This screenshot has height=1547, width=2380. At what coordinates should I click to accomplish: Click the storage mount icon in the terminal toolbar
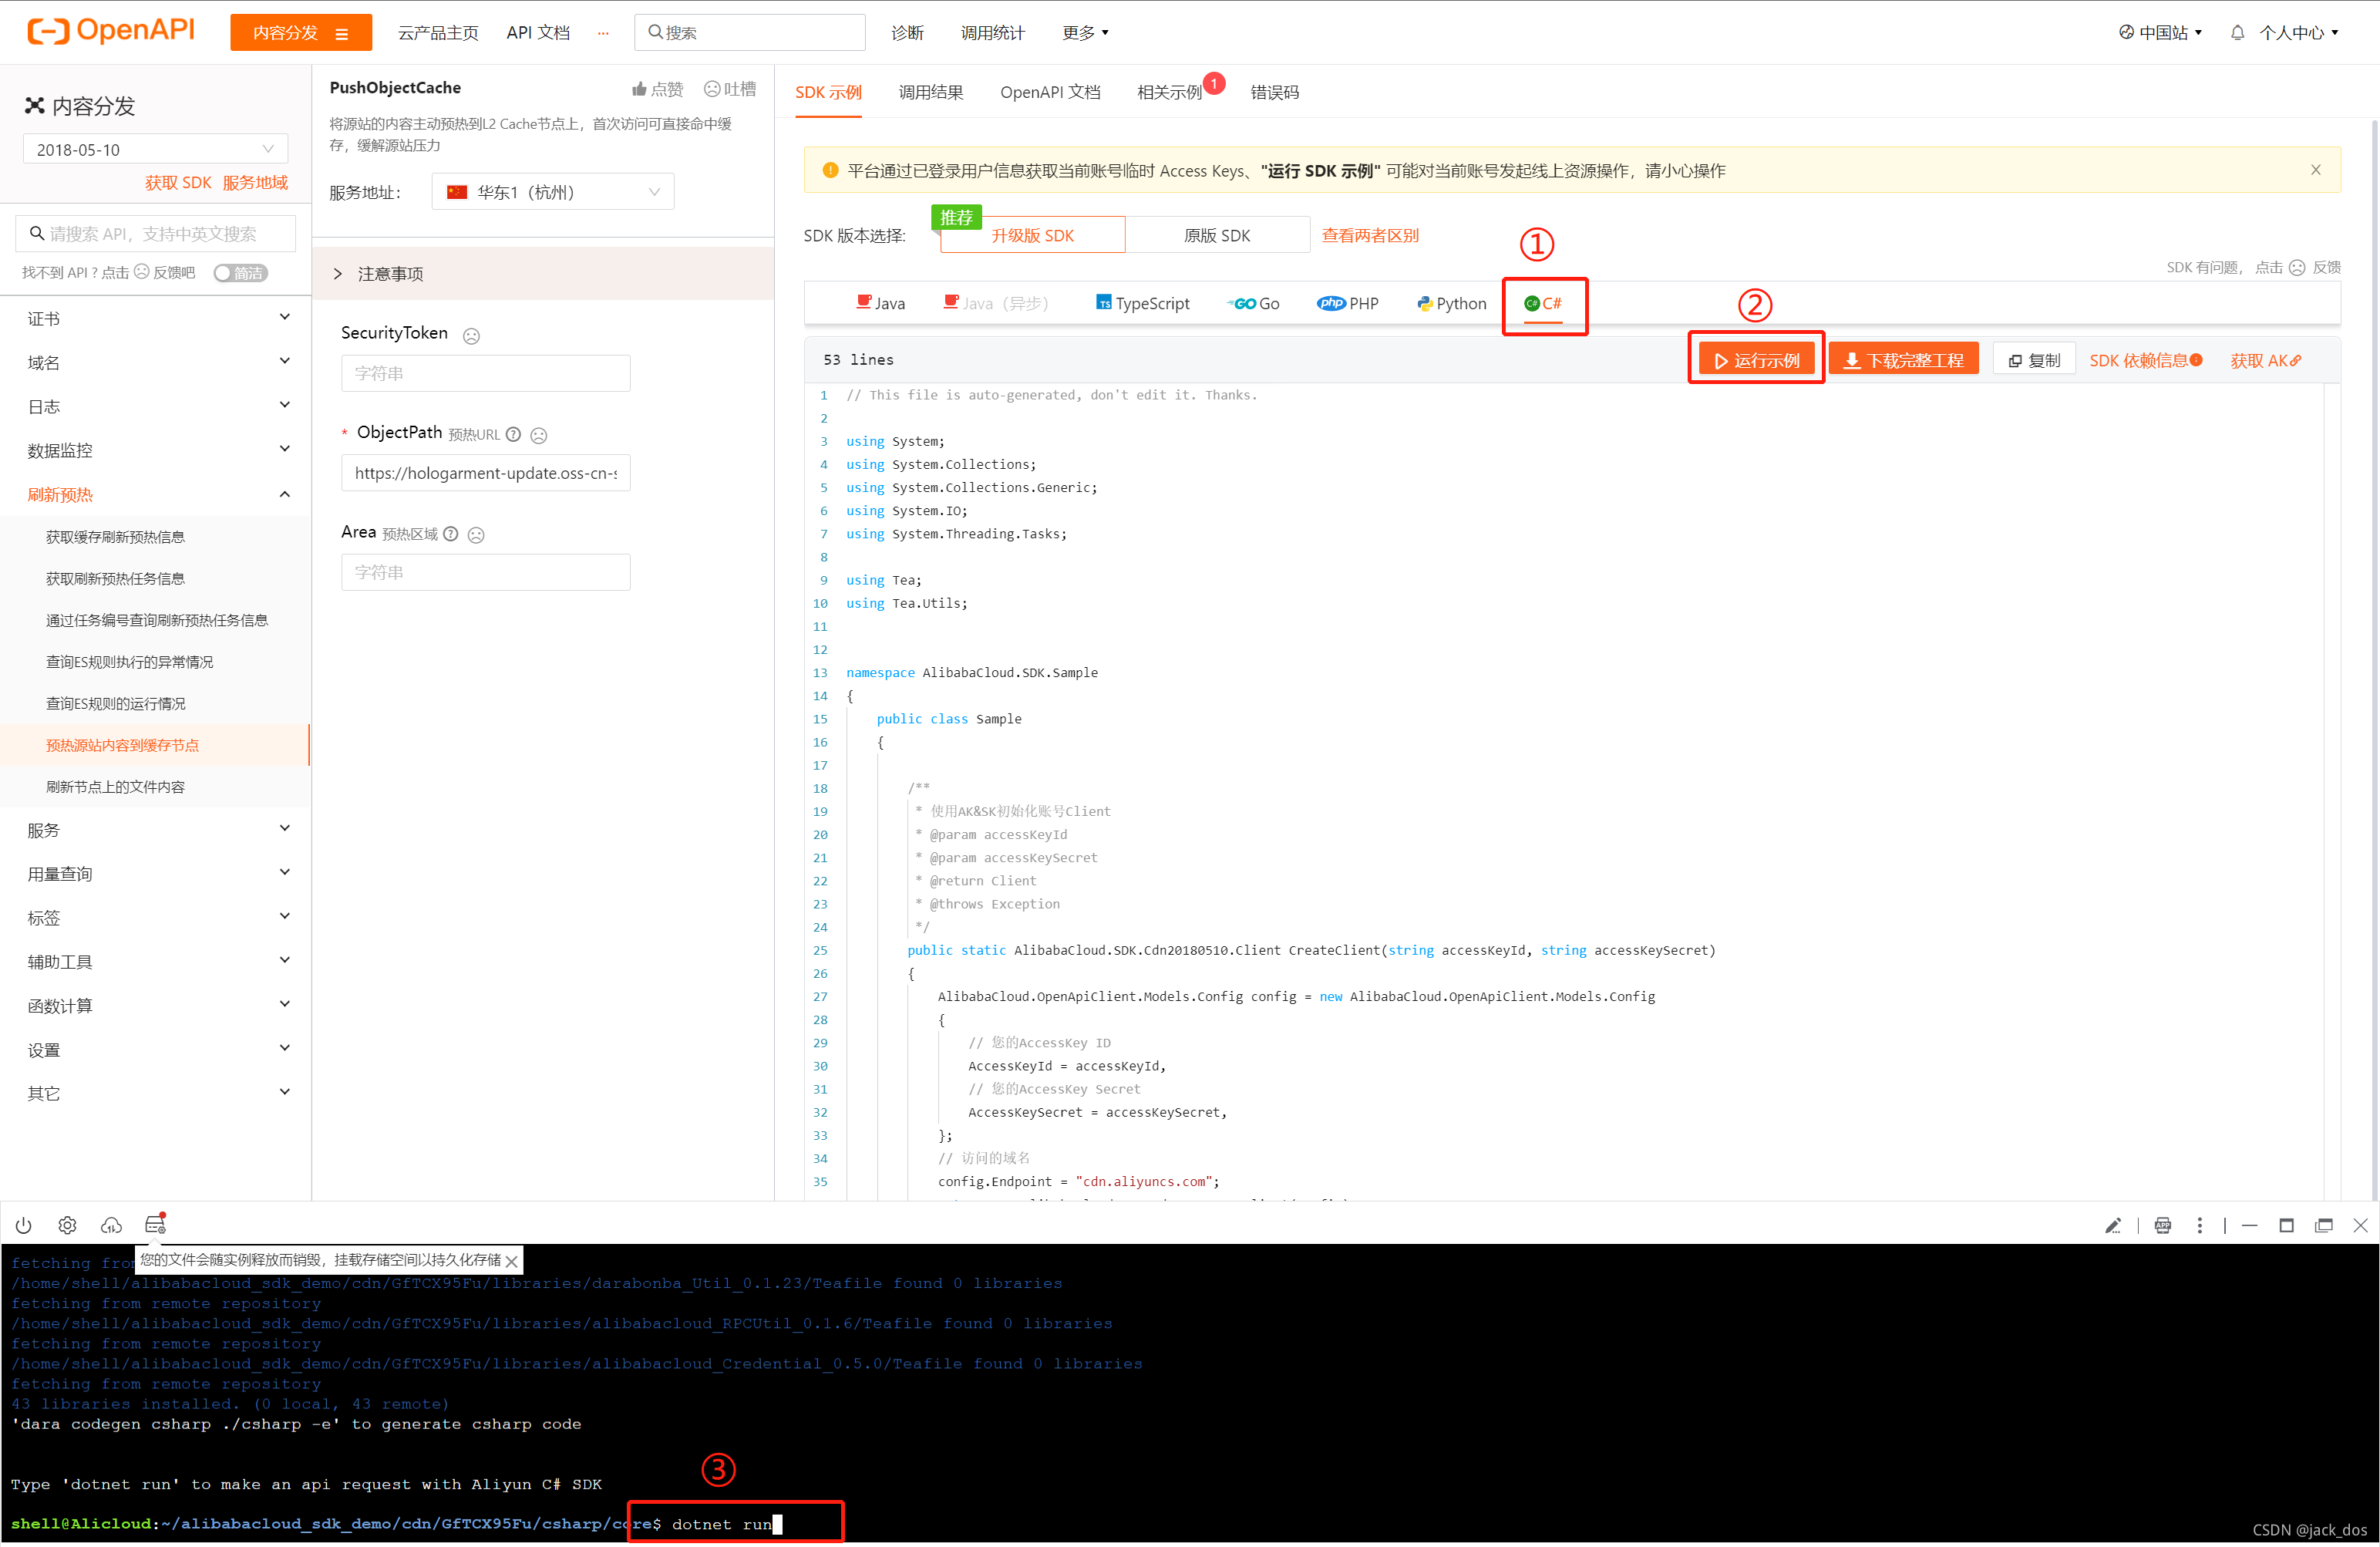(155, 1225)
